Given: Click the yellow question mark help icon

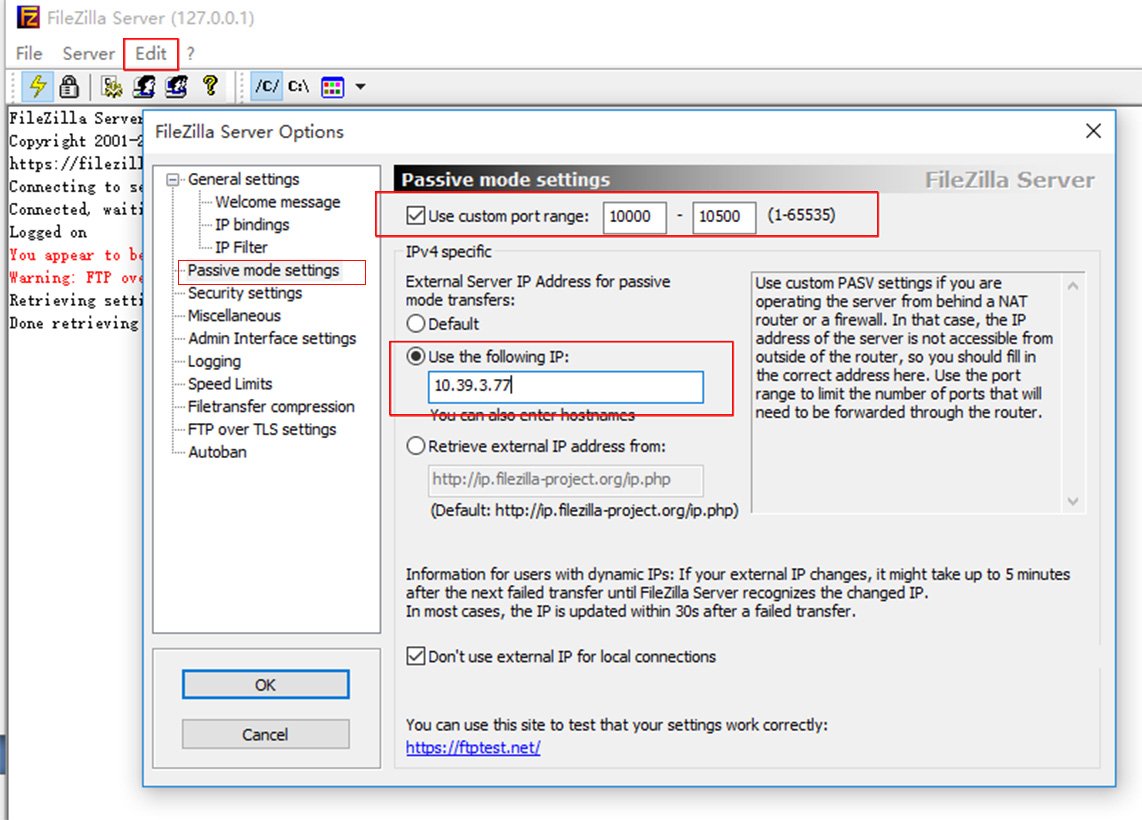Looking at the screenshot, I should point(210,86).
